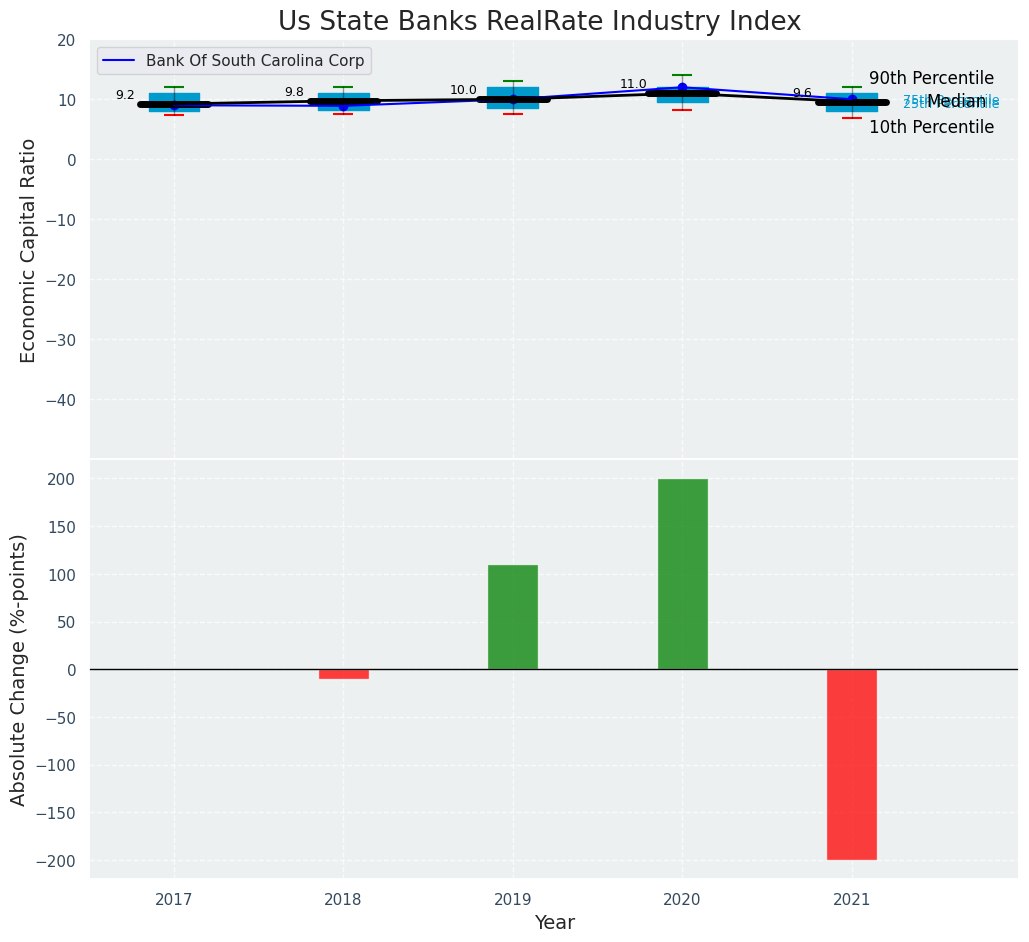Click the 2020 blue data point
Image resolution: width=1029 pixels, height=942 pixels.
[682, 87]
